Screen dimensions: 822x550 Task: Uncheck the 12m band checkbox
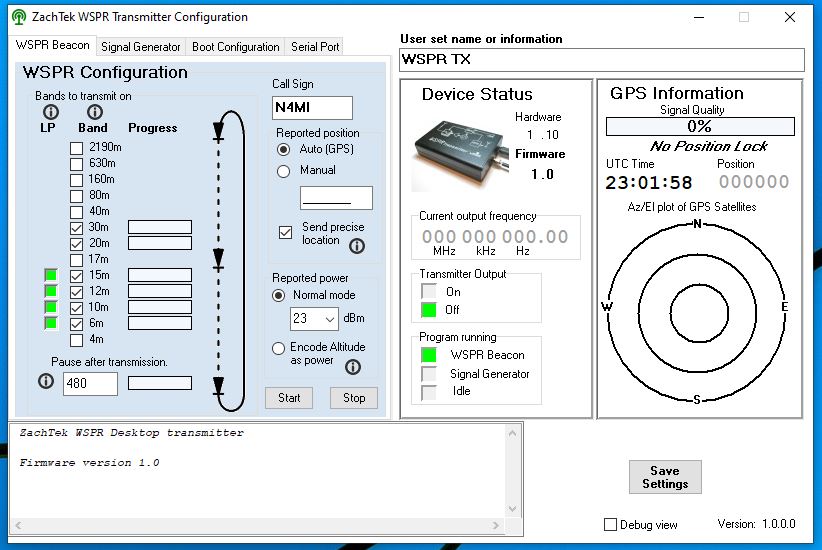(x=77, y=292)
